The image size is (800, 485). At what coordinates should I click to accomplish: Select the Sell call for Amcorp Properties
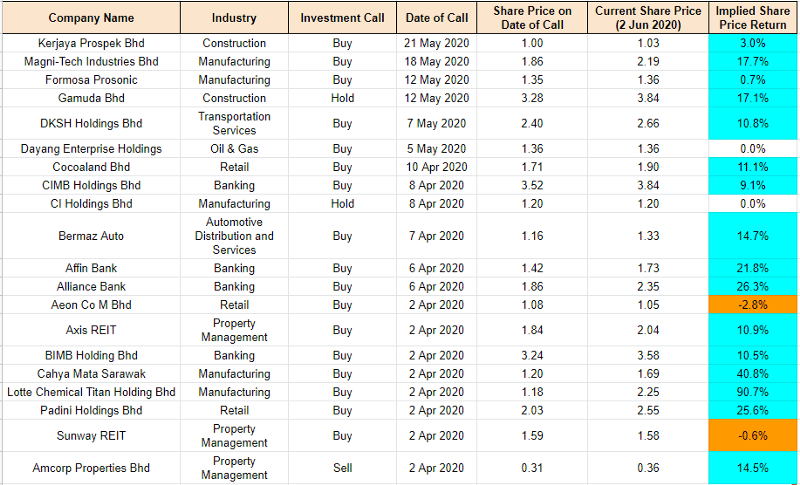click(342, 468)
